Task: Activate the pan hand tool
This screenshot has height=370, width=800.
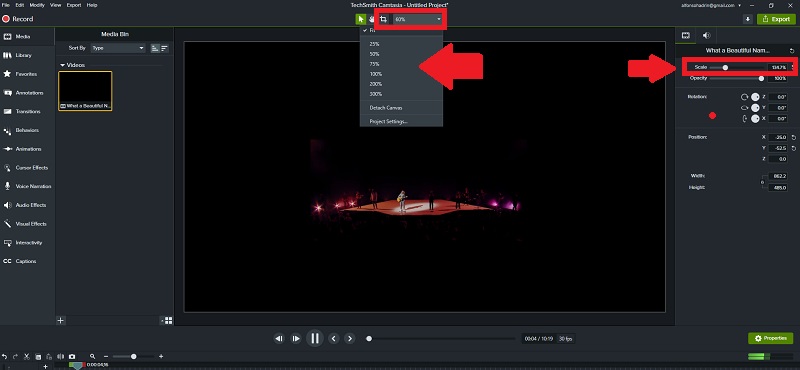Action: [371, 19]
